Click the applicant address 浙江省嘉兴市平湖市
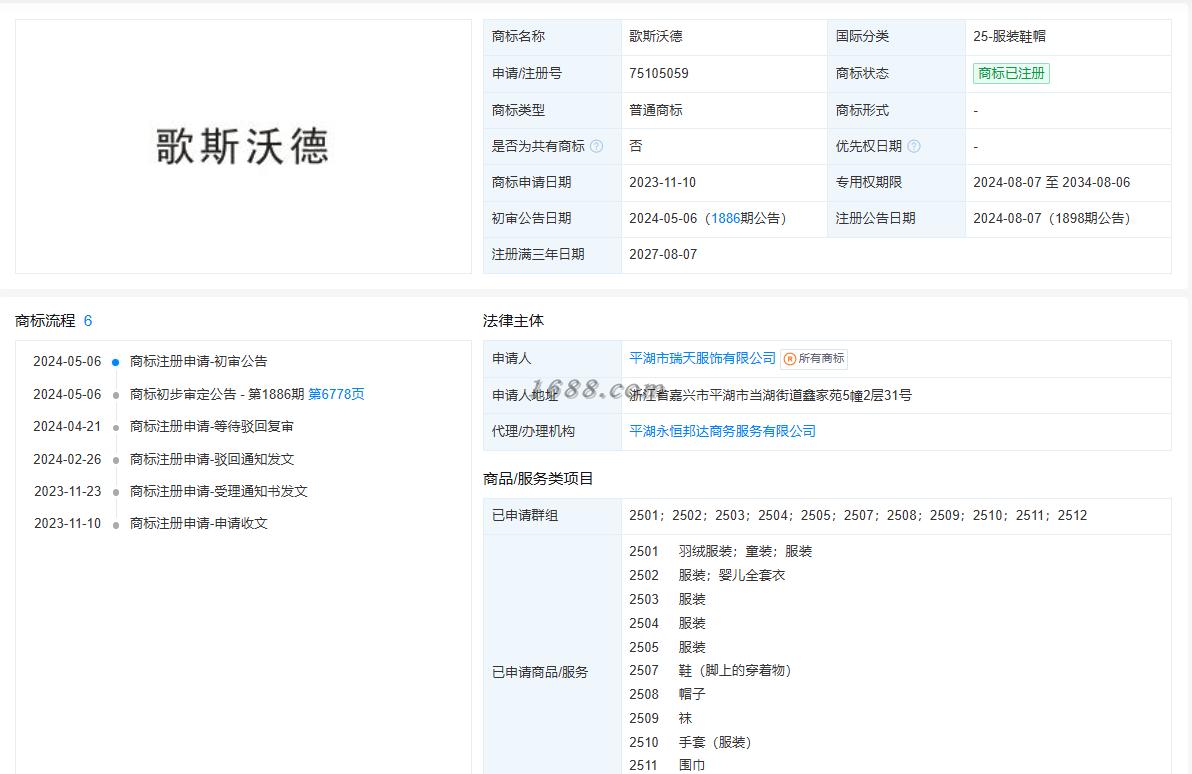Viewport: 1192px width, 774px height. pyautogui.click(x=771, y=395)
